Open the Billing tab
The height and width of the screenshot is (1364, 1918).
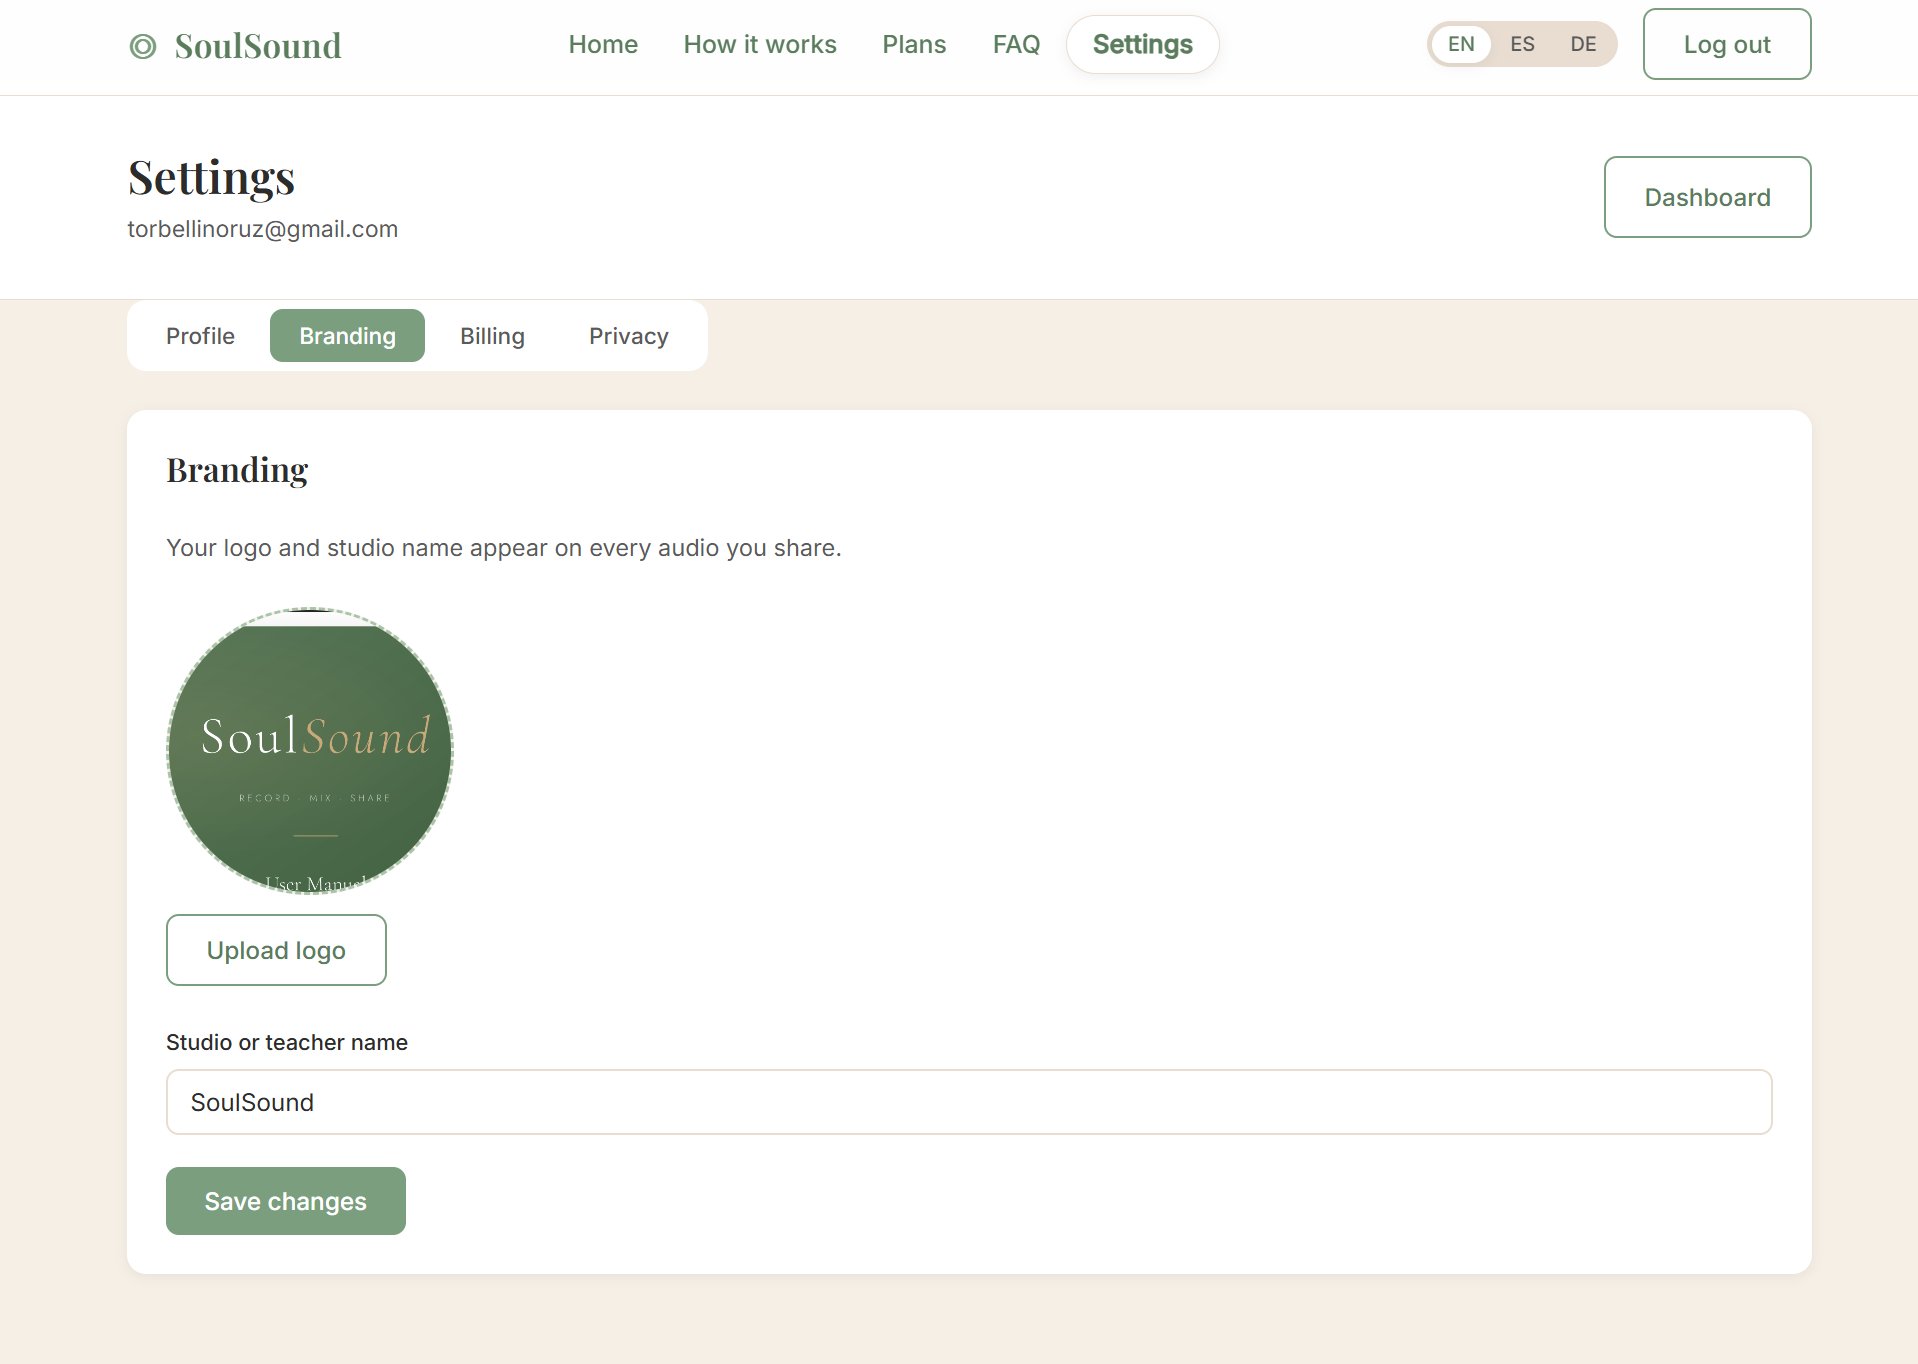[492, 336]
